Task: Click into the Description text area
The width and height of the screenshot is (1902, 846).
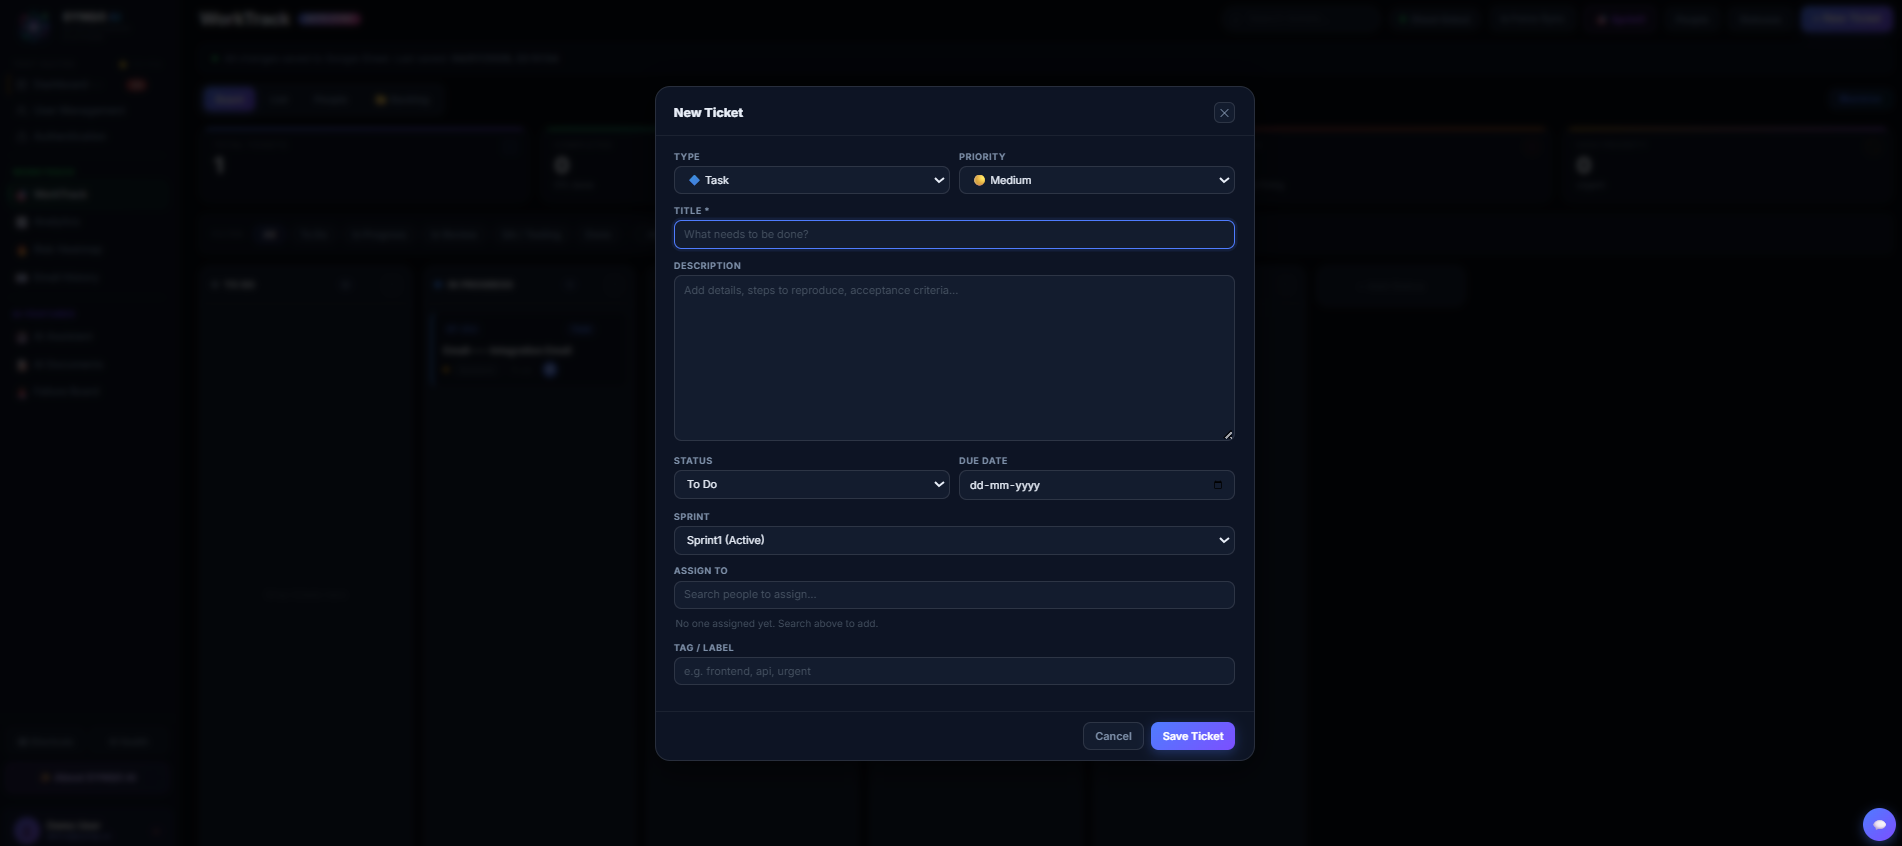Action: 954,358
